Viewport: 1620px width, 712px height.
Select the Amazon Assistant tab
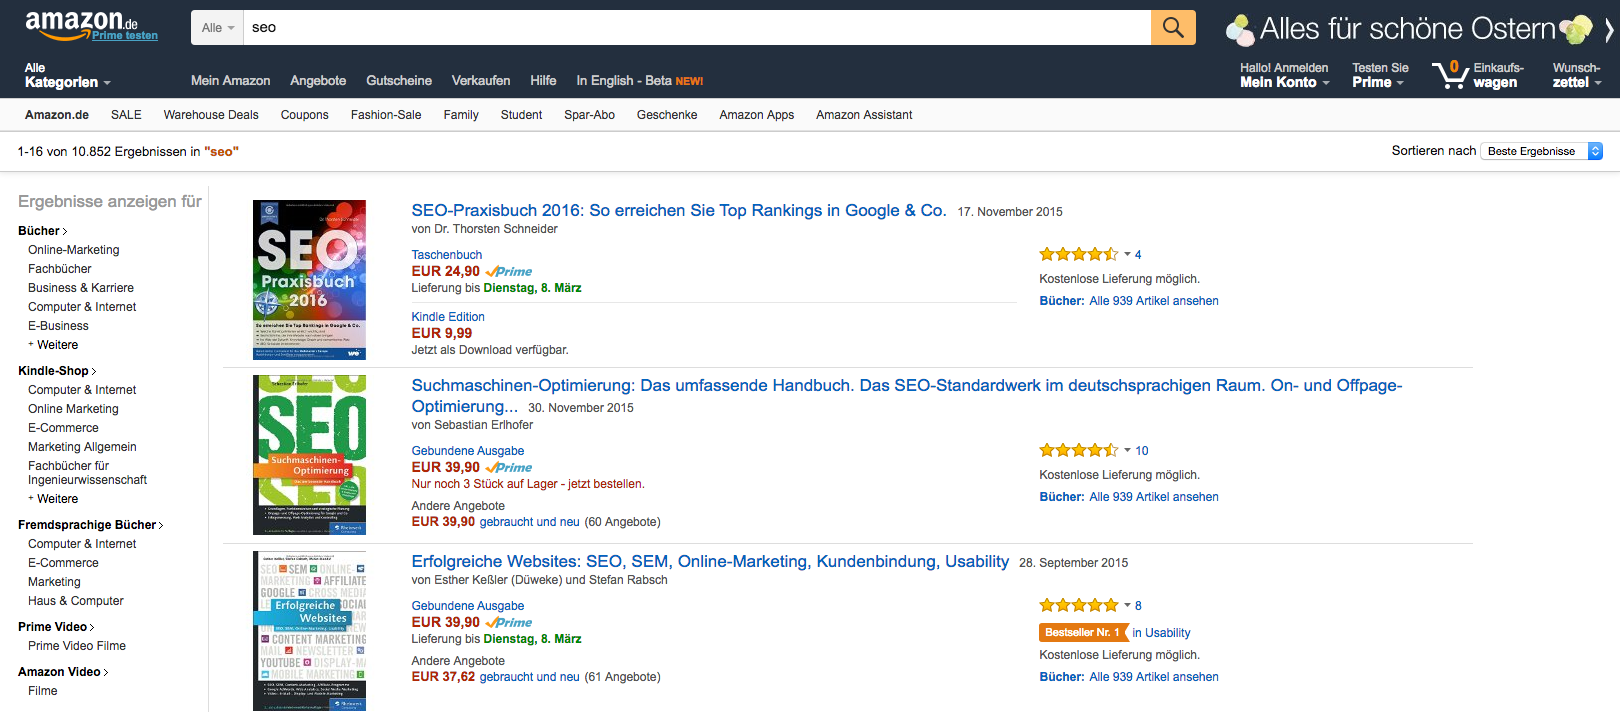click(x=864, y=115)
